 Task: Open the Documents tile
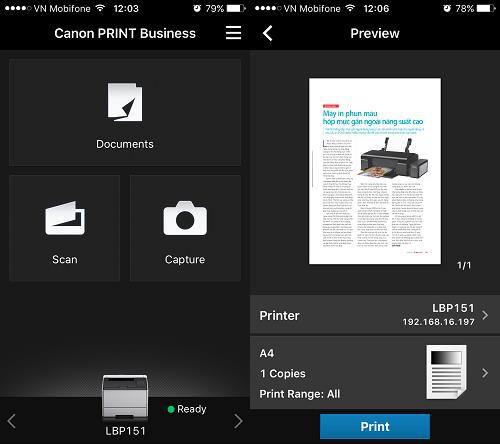125,112
